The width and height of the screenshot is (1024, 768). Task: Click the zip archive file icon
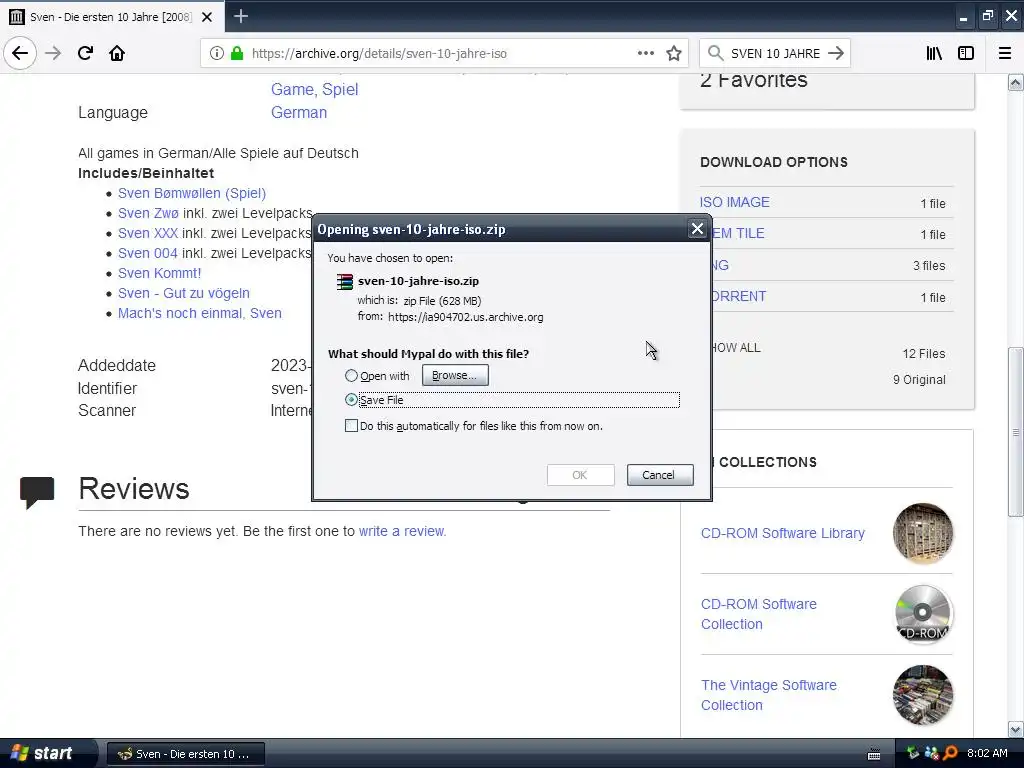[344, 281]
